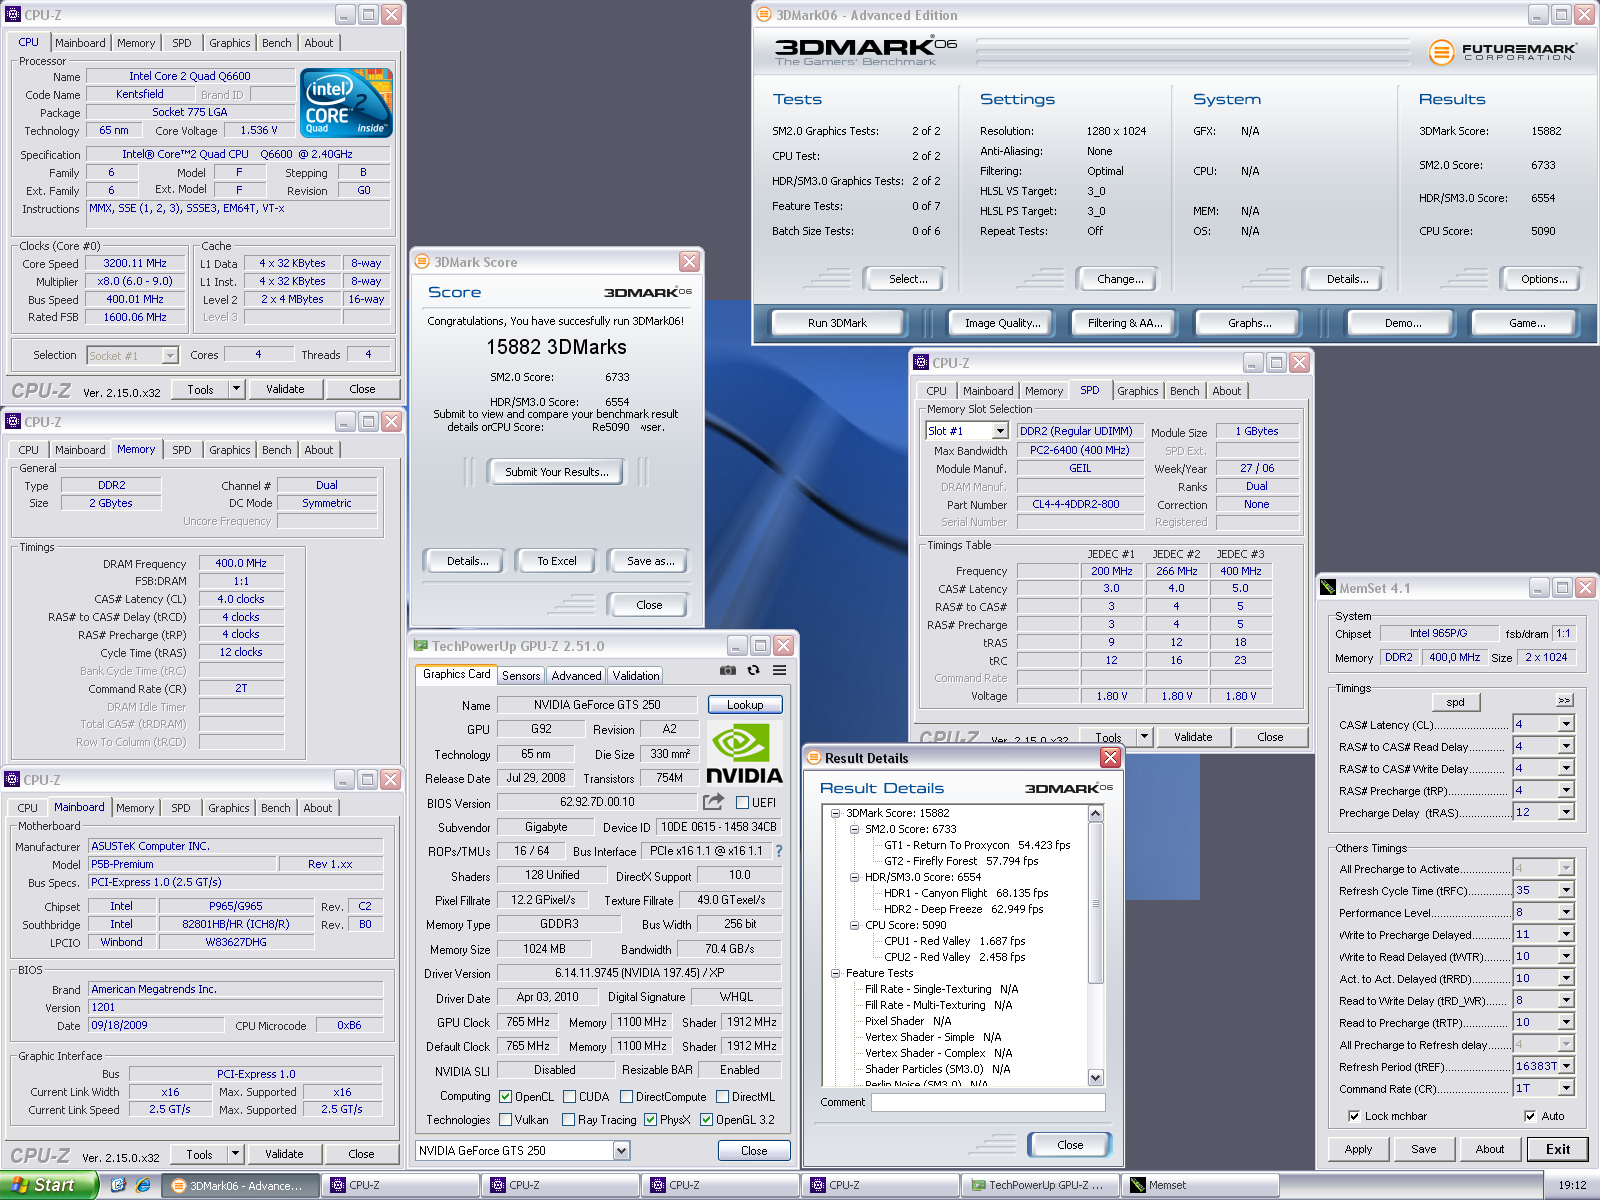Click the Intel Core 2 Quad logo
The width and height of the screenshot is (1600, 1200).
click(x=346, y=103)
